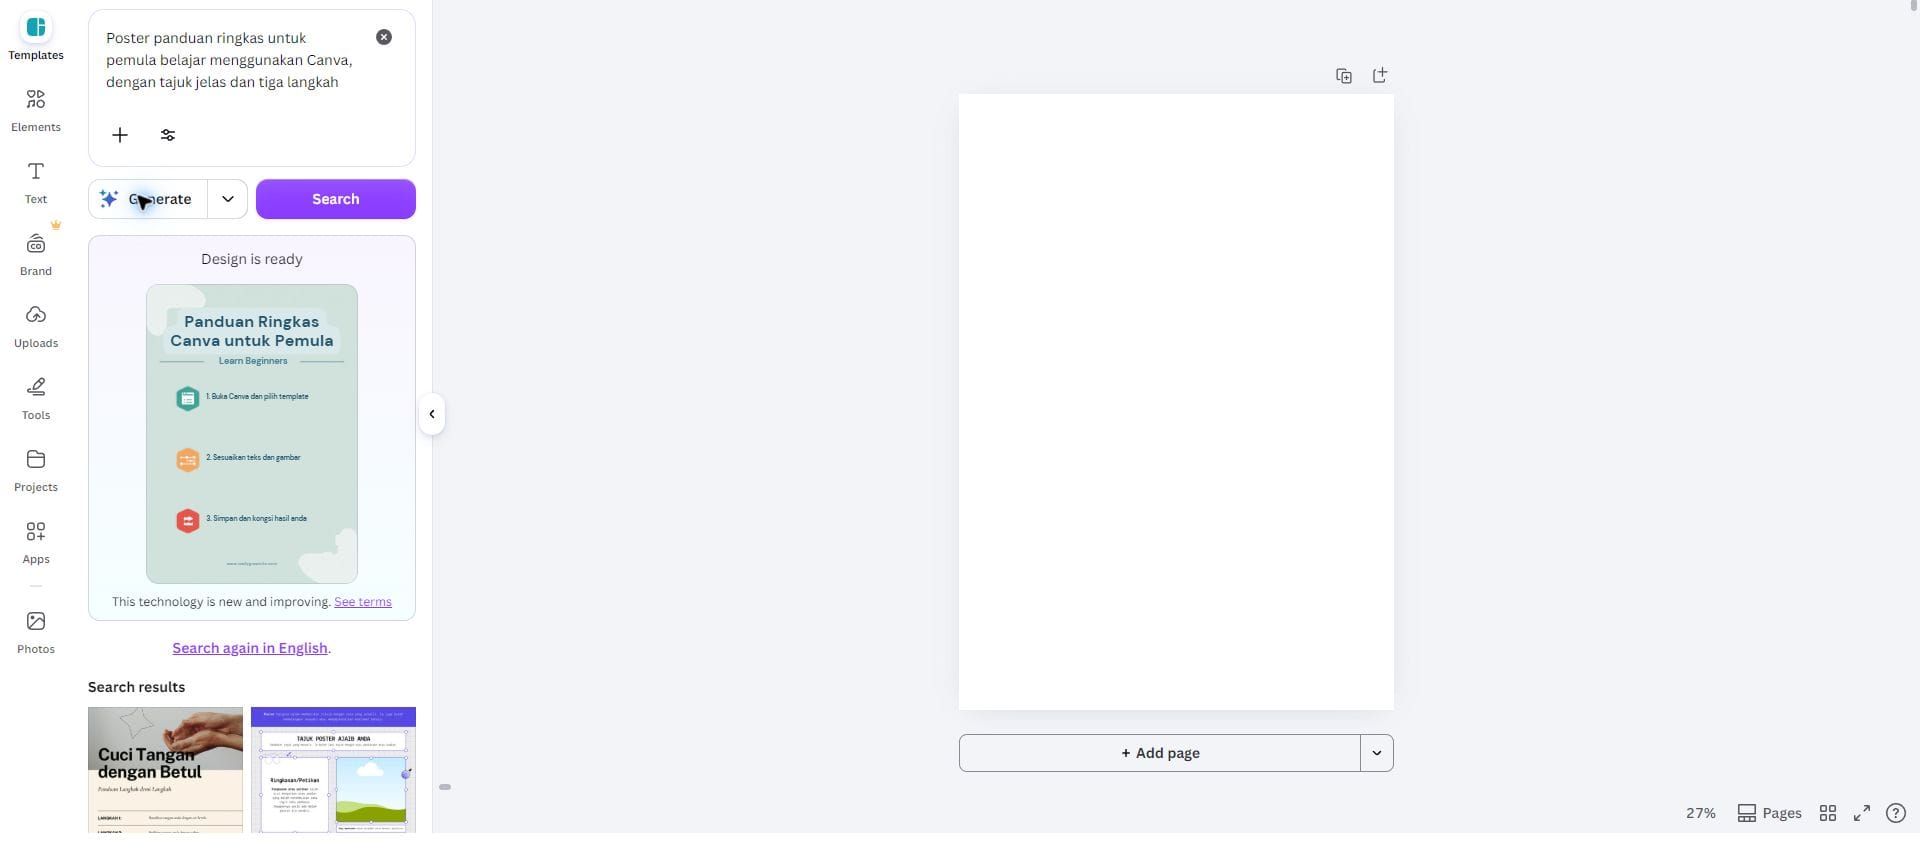
Task: Open the Templates sidebar tab
Action: [x=36, y=38]
